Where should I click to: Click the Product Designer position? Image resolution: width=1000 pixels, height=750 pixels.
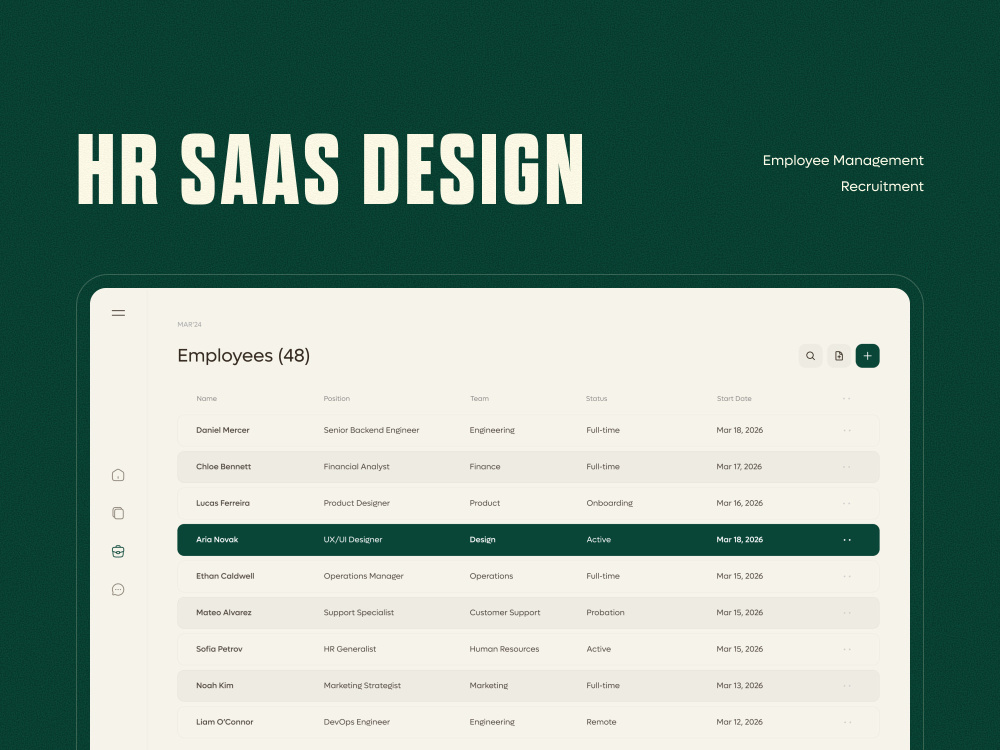point(357,503)
